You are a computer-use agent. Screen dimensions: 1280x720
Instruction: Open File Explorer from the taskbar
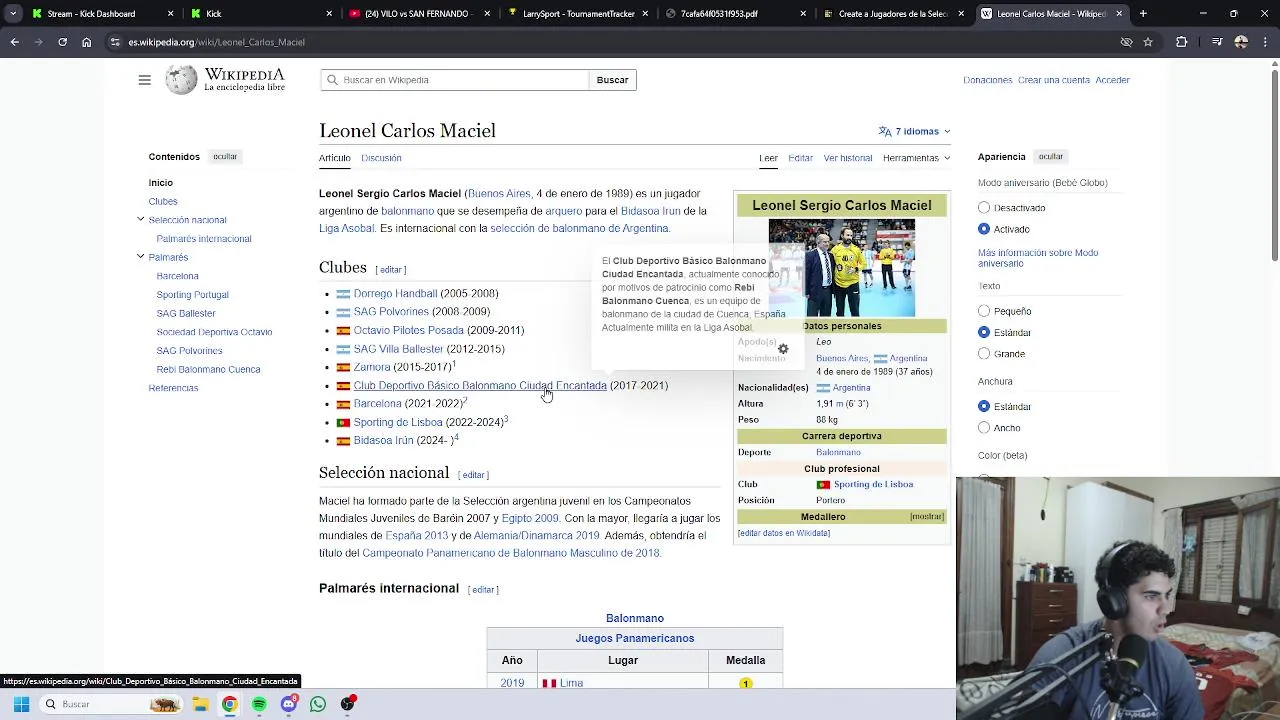pyautogui.click(x=200, y=704)
